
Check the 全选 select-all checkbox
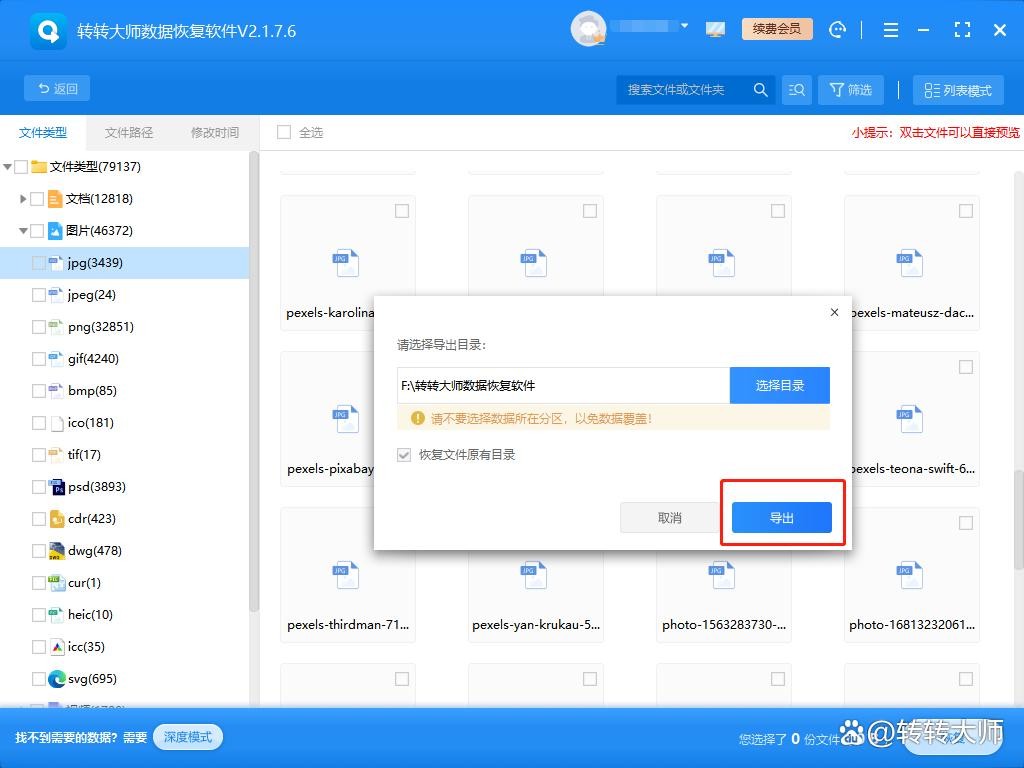[284, 132]
